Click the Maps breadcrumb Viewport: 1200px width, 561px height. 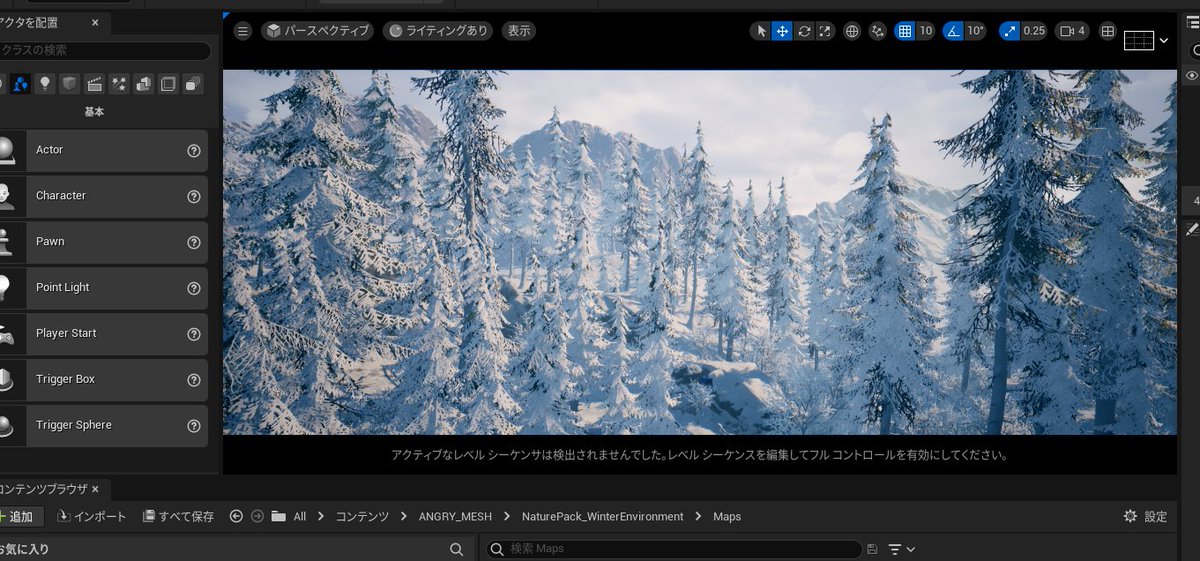coord(727,517)
